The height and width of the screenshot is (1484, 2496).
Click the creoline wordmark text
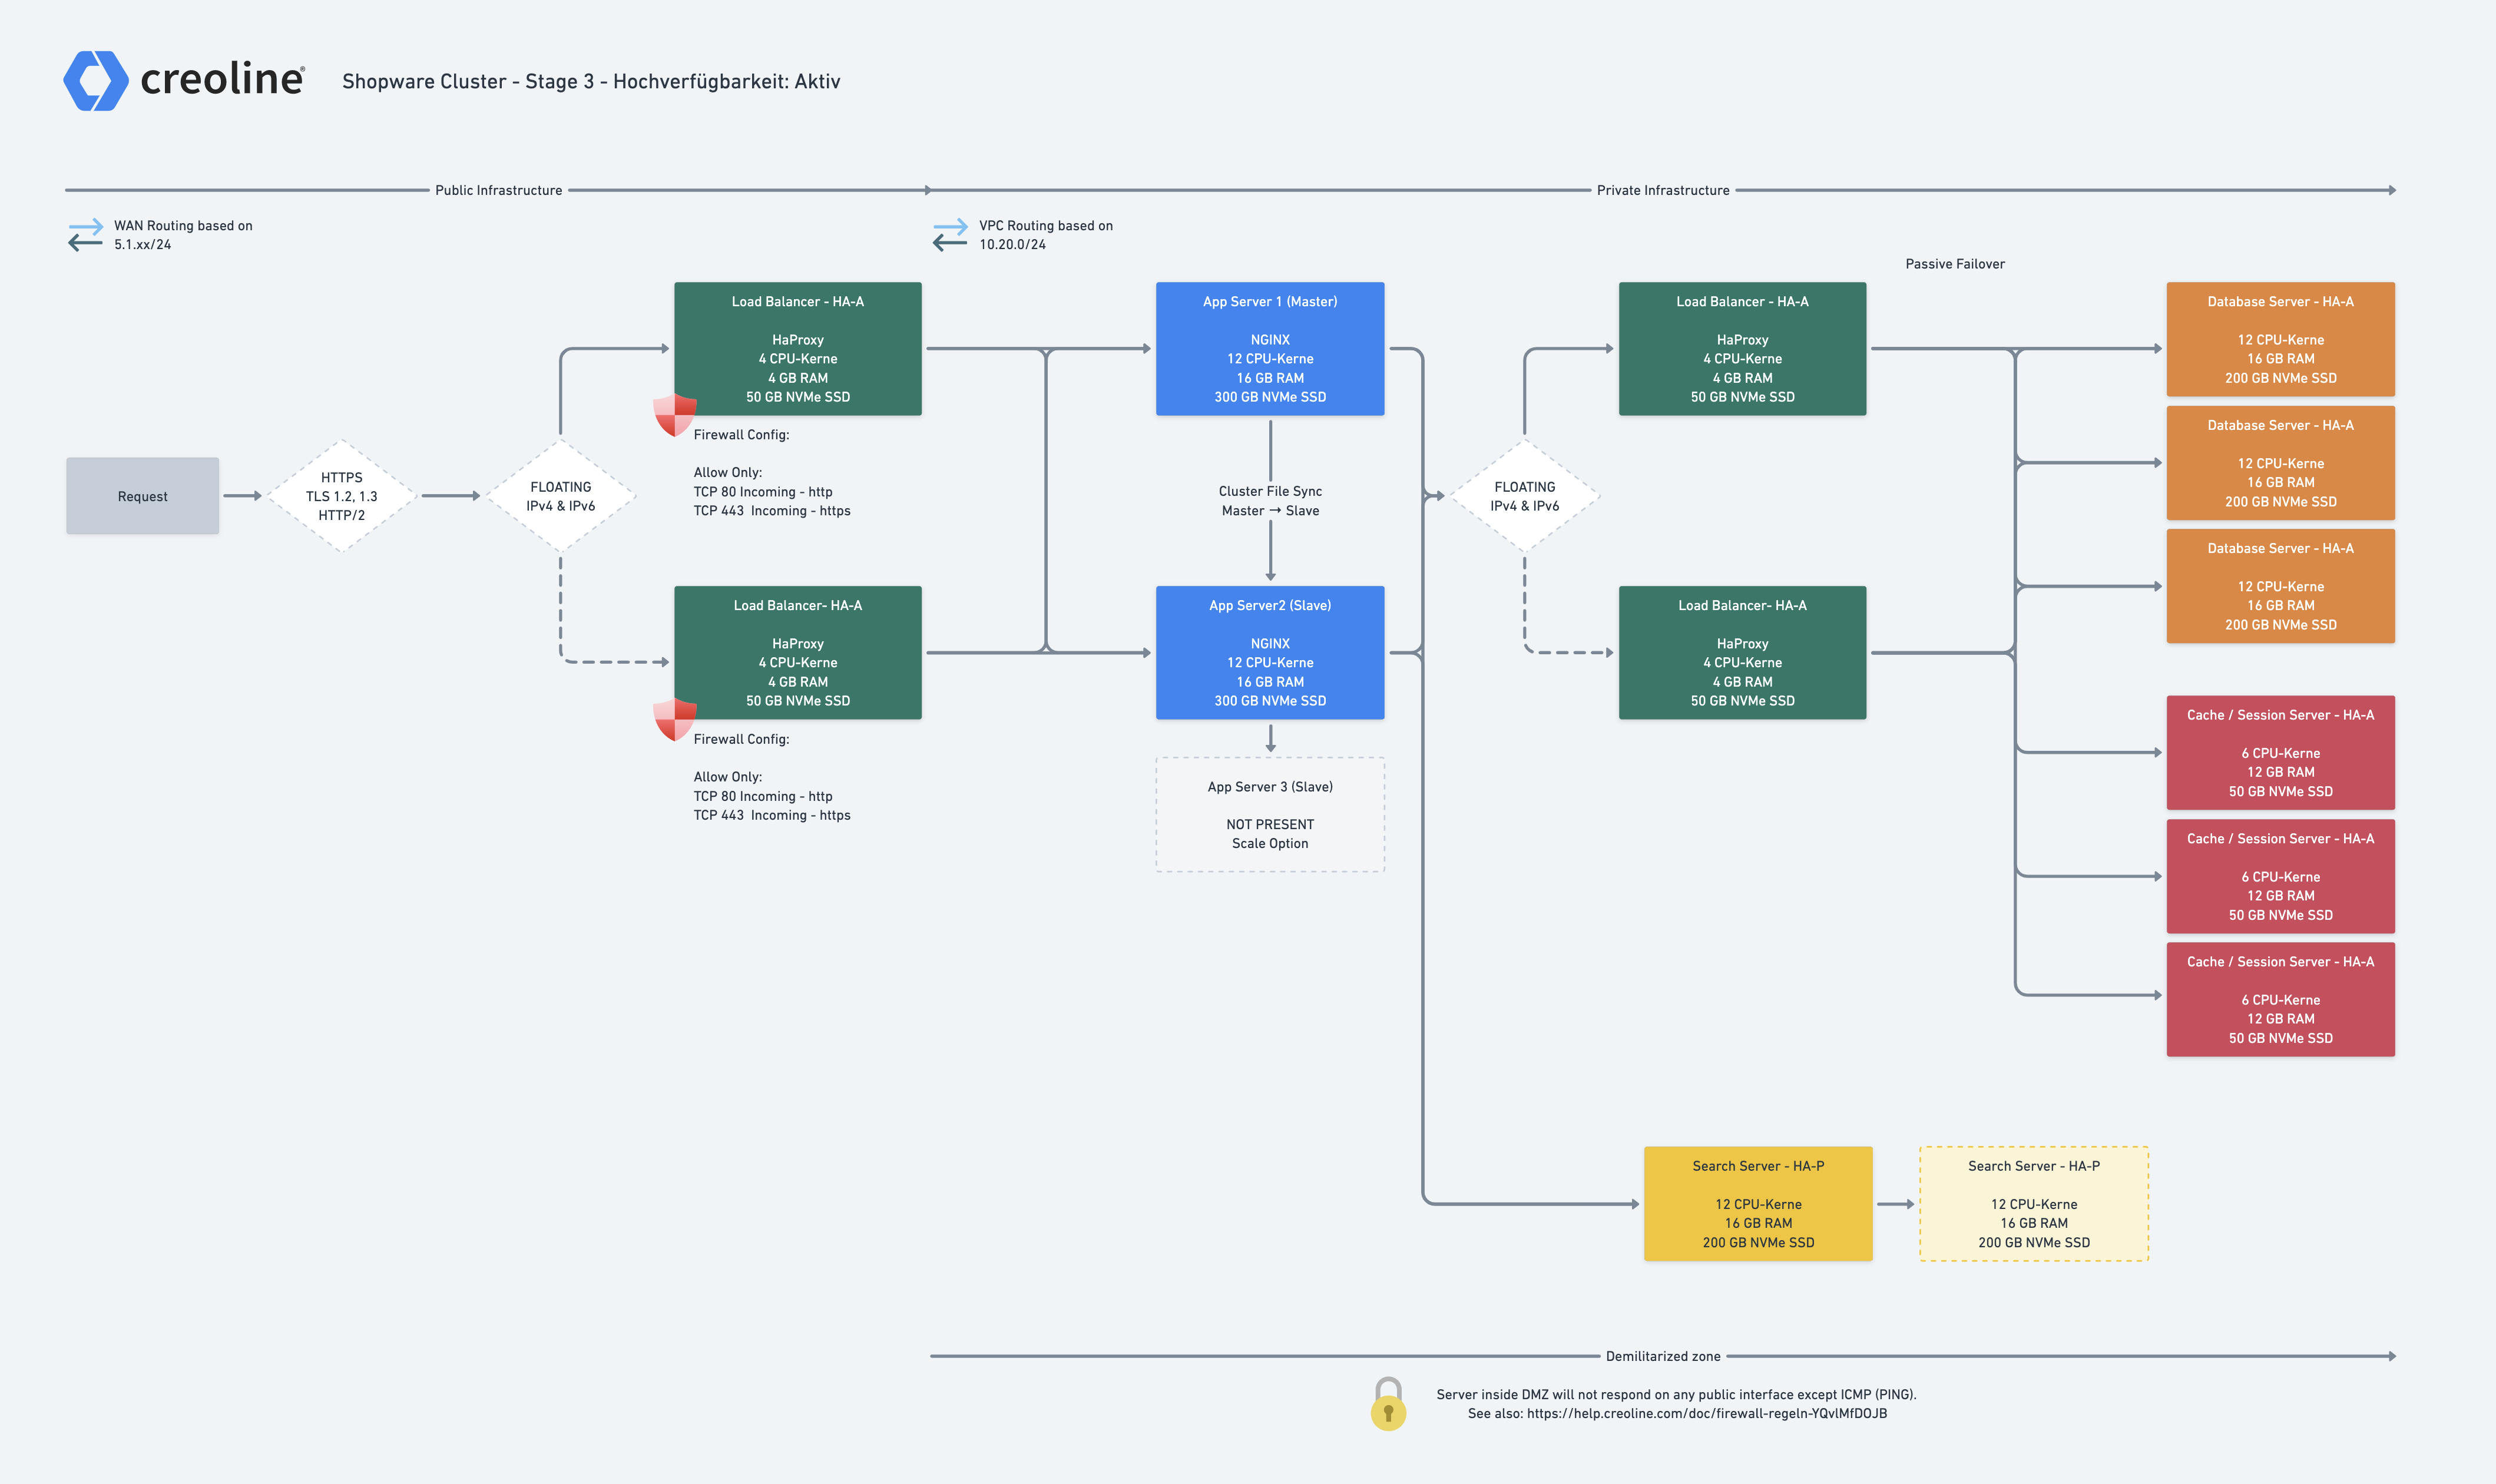click(222, 79)
